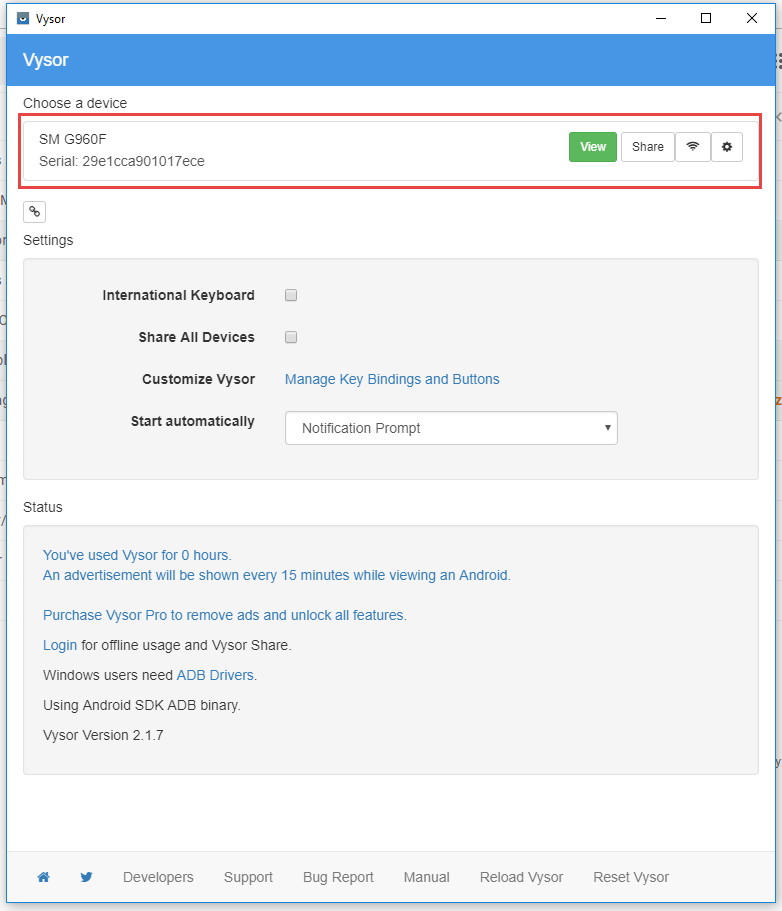Open the Bug Report footer item
The image size is (782, 911).
(x=338, y=877)
